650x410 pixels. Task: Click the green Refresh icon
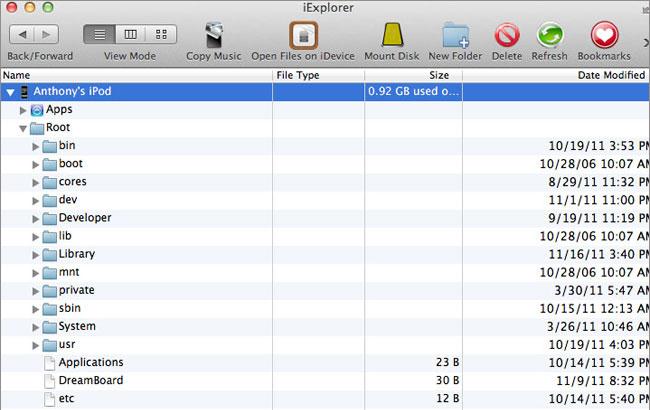[550, 35]
